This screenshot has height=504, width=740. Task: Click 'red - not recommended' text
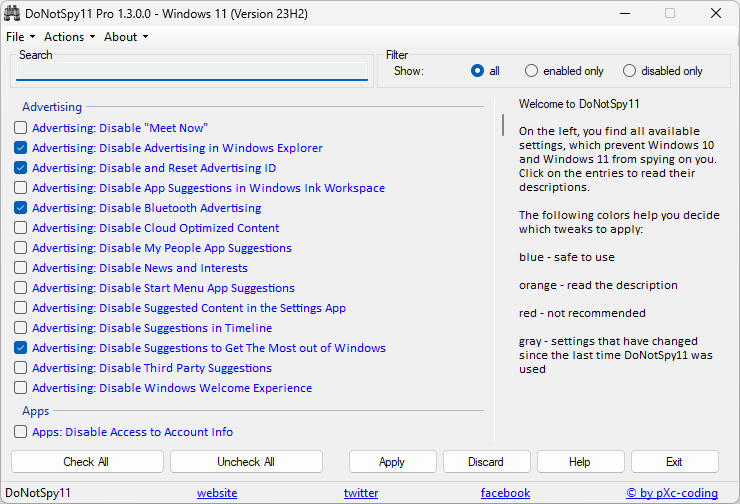click(582, 313)
